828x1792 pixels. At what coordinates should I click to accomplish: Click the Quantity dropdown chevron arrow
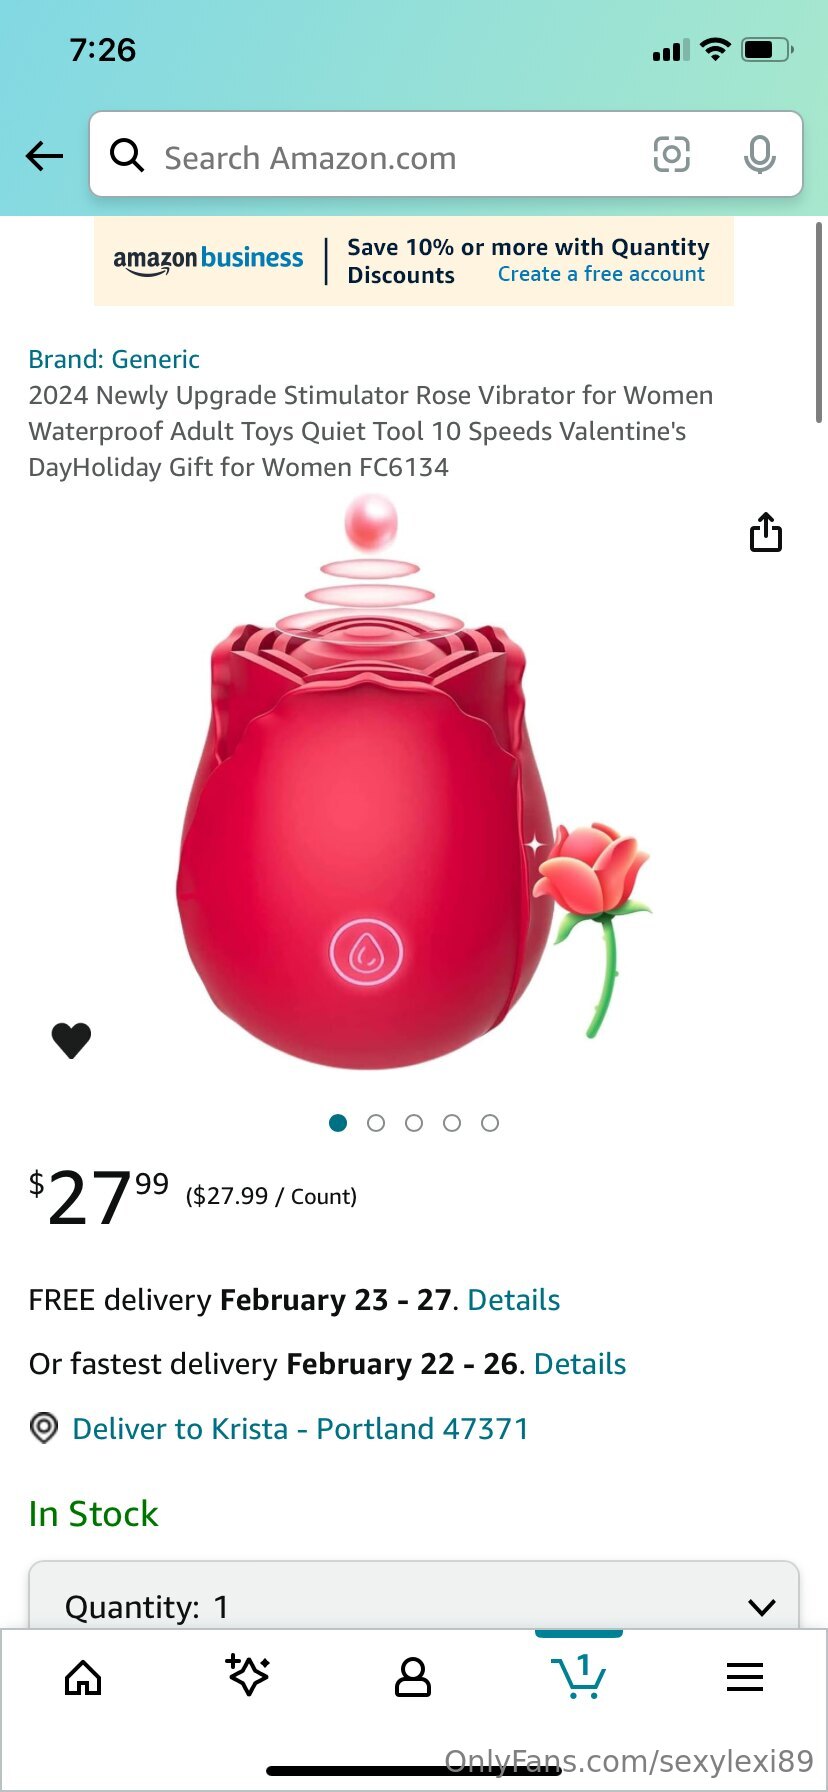pyautogui.click(x=762, y=1607)
